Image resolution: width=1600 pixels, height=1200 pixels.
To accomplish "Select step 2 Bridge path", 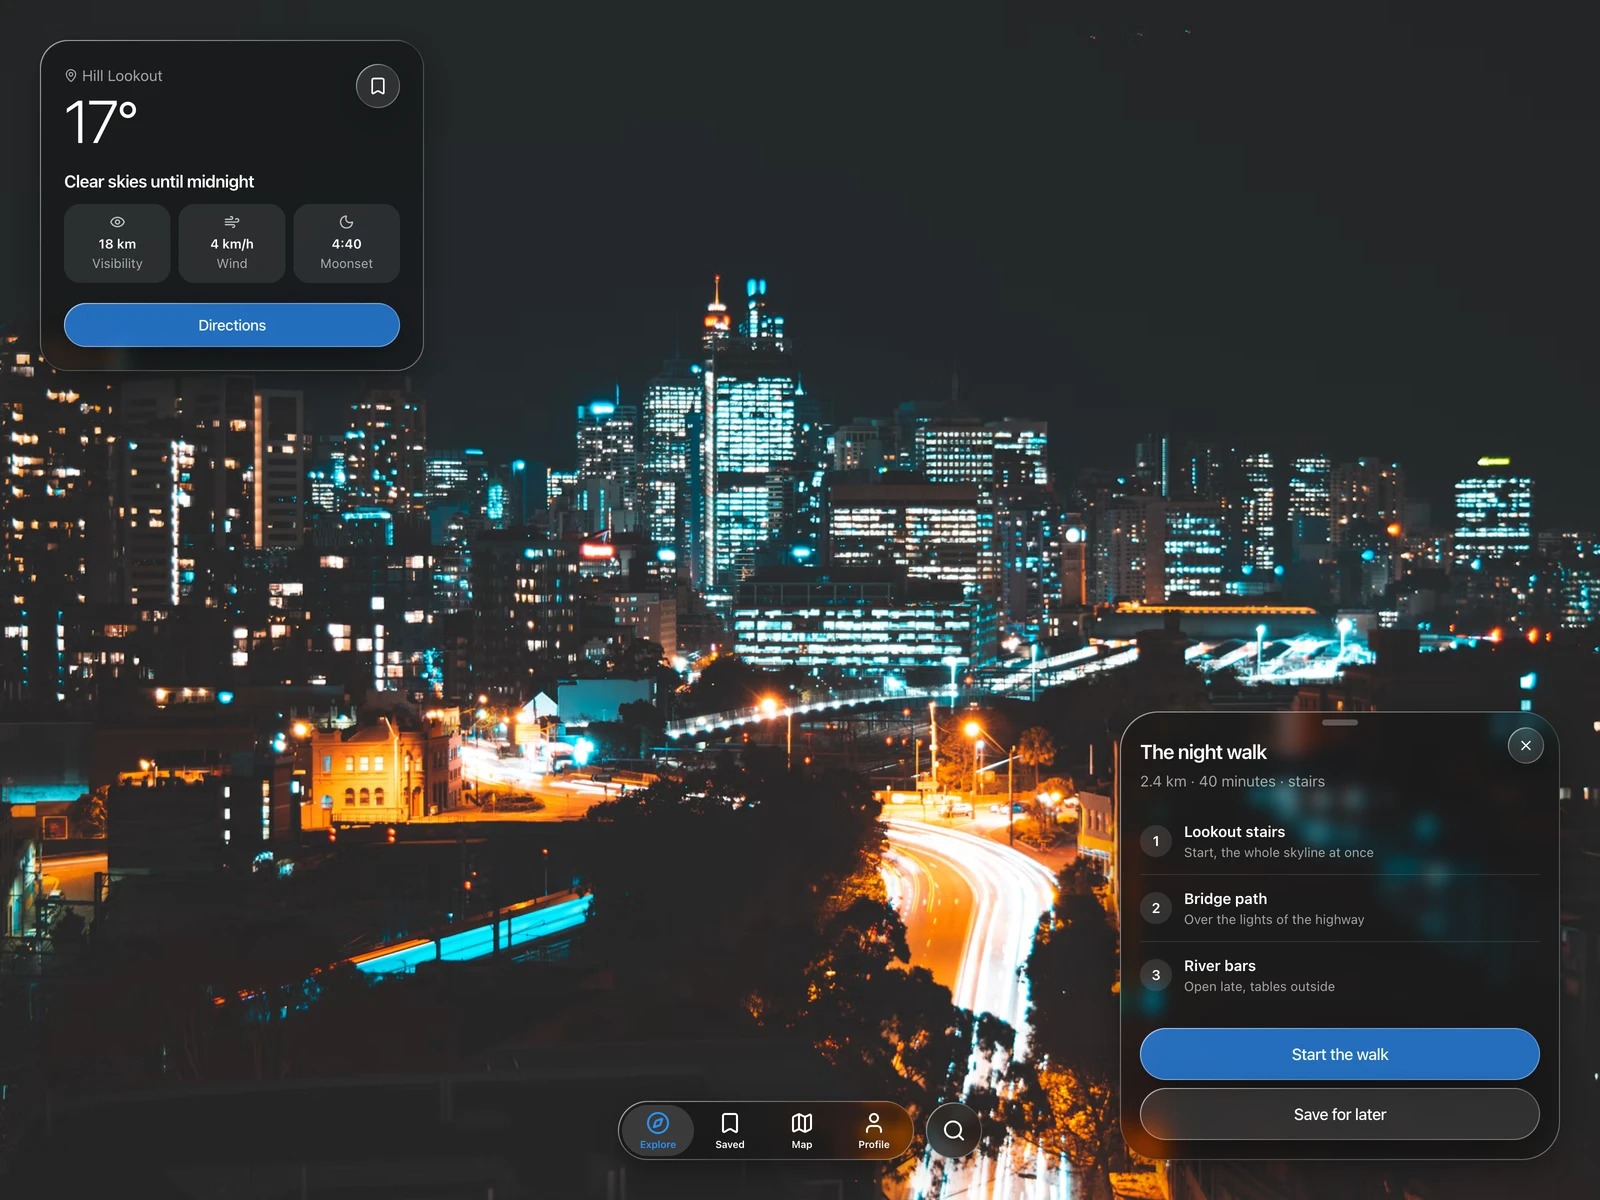I will pyautogui.click(x=1340, y=908).
